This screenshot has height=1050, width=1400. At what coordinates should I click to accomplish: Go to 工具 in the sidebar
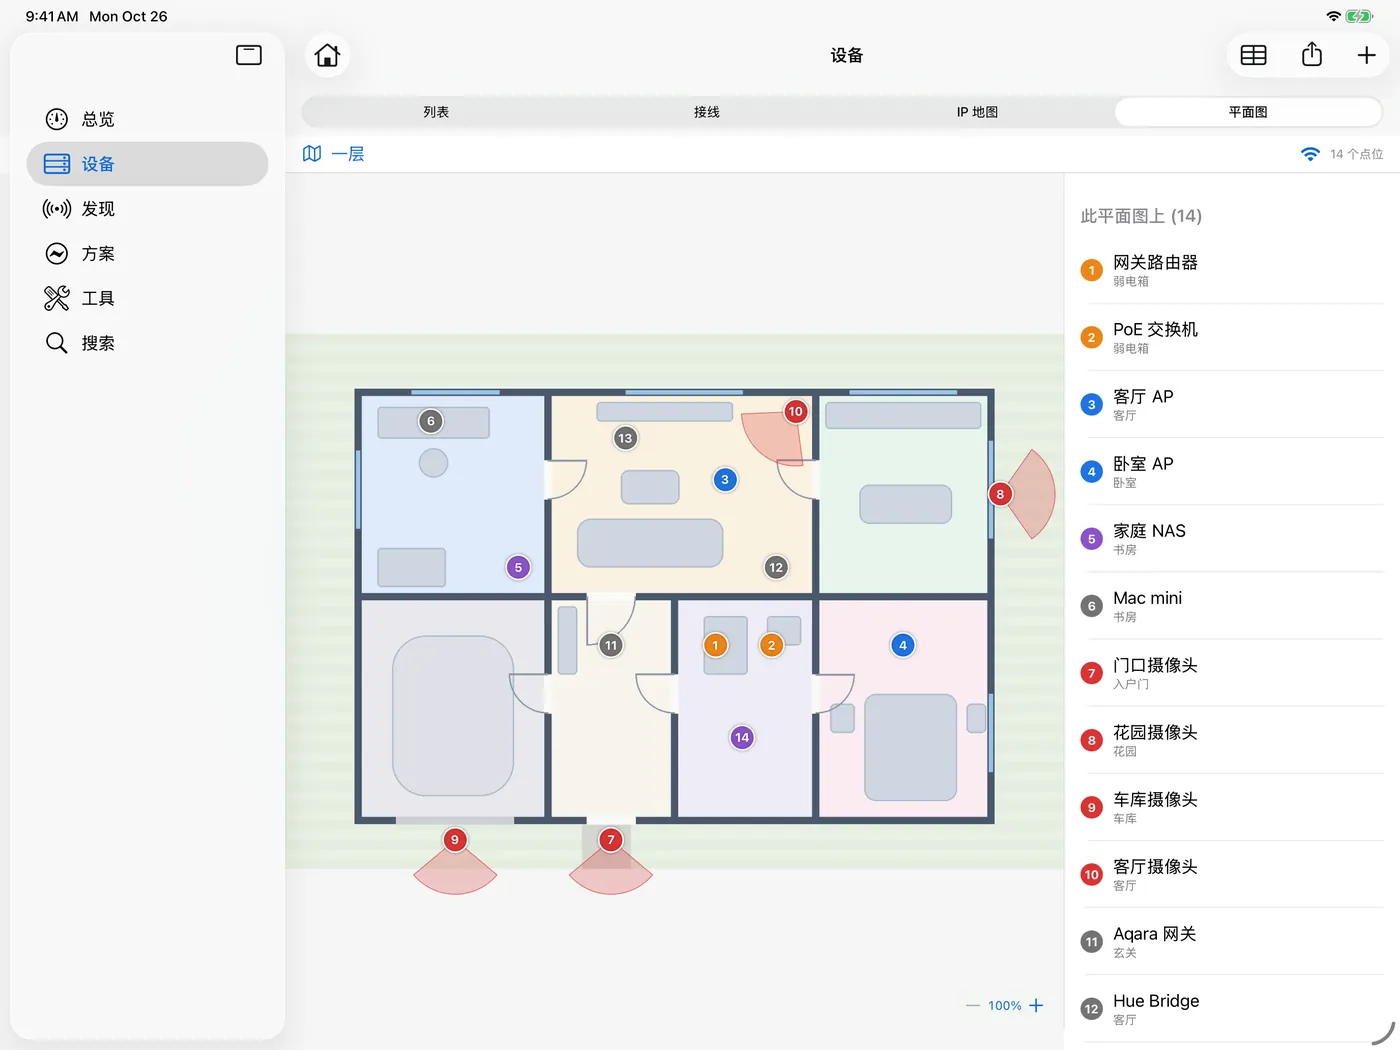point(147,298)
